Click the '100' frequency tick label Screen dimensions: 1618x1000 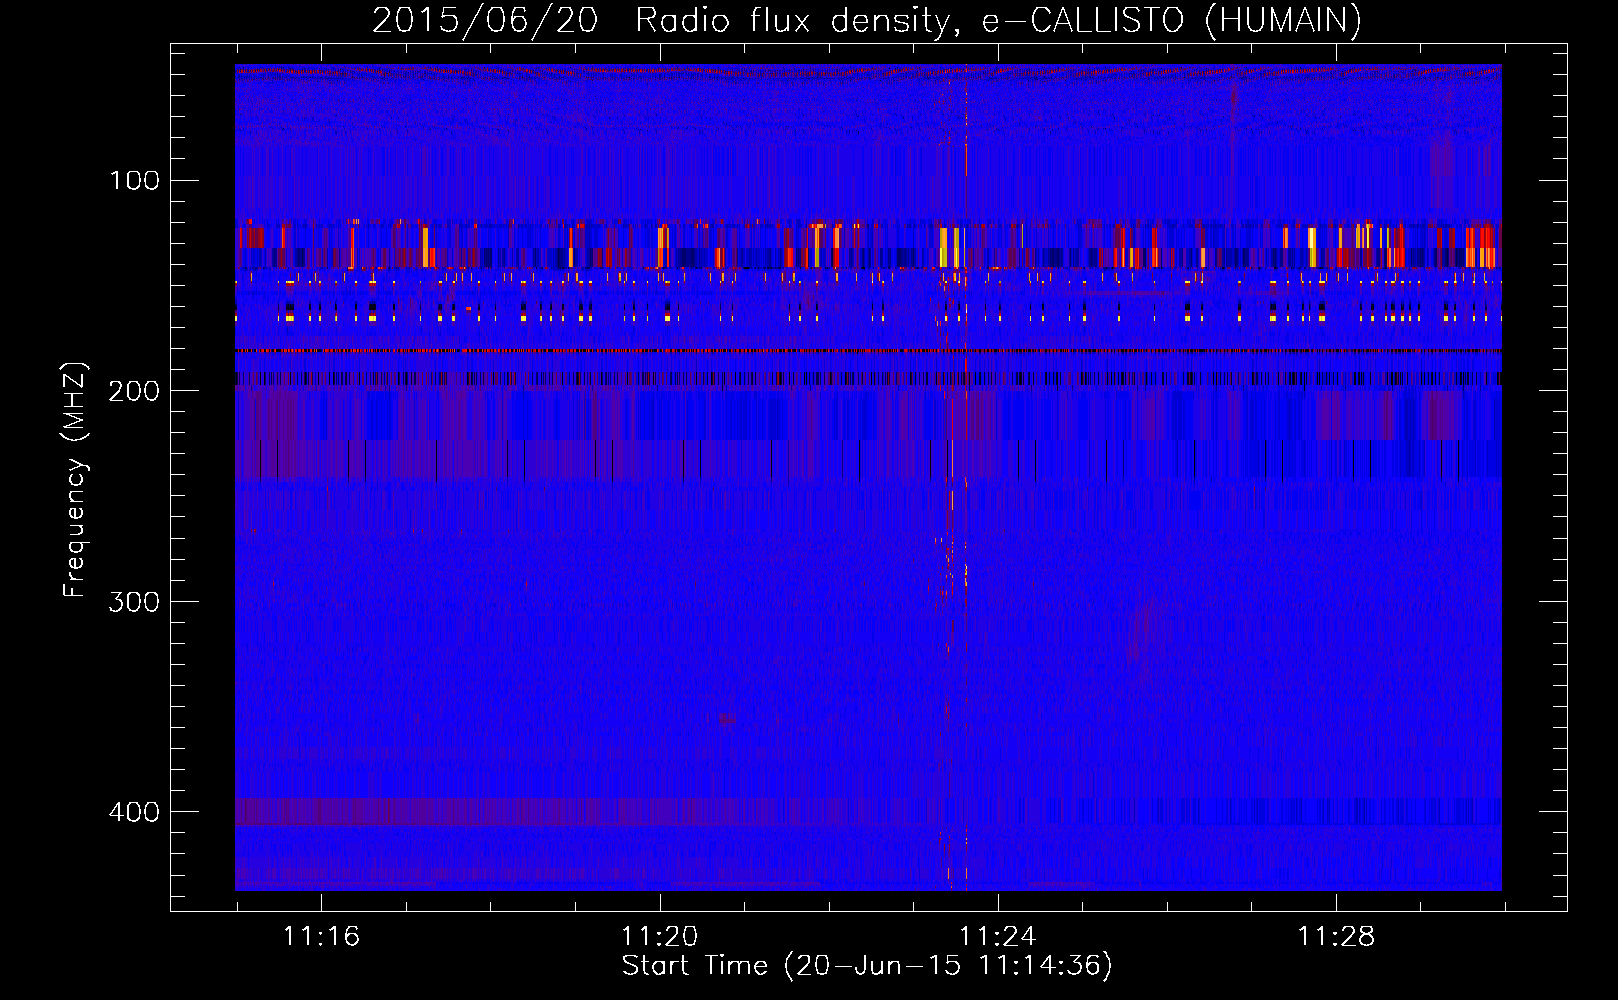135,180
